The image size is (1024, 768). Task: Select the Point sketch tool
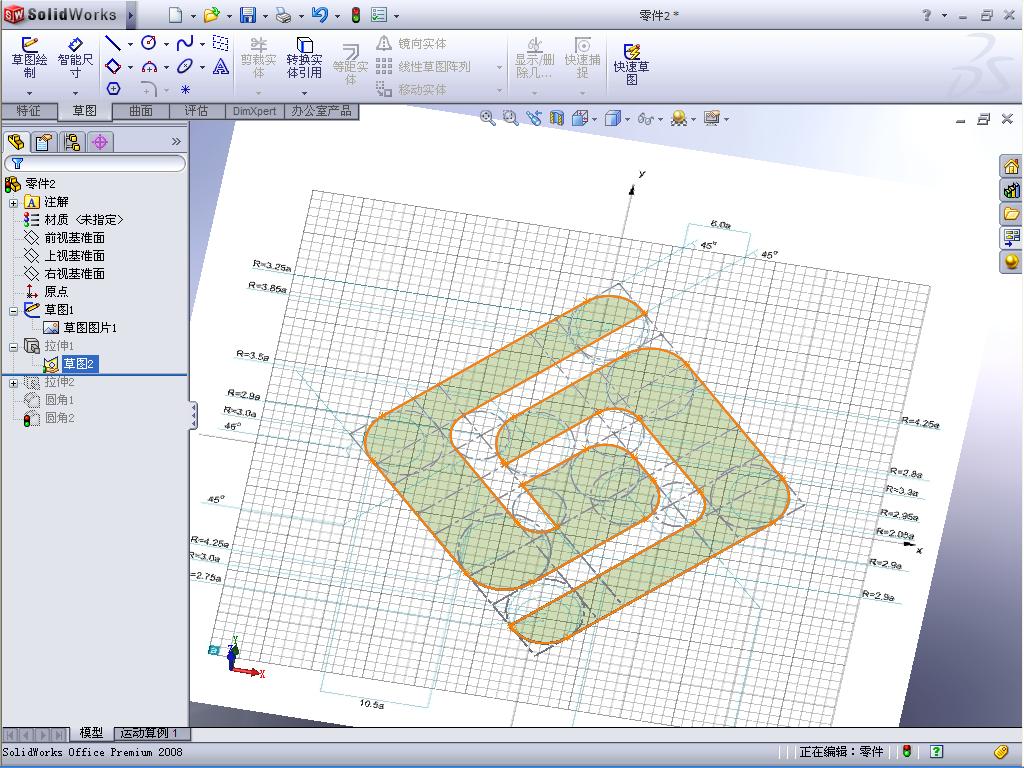click(x=185, y=89)
